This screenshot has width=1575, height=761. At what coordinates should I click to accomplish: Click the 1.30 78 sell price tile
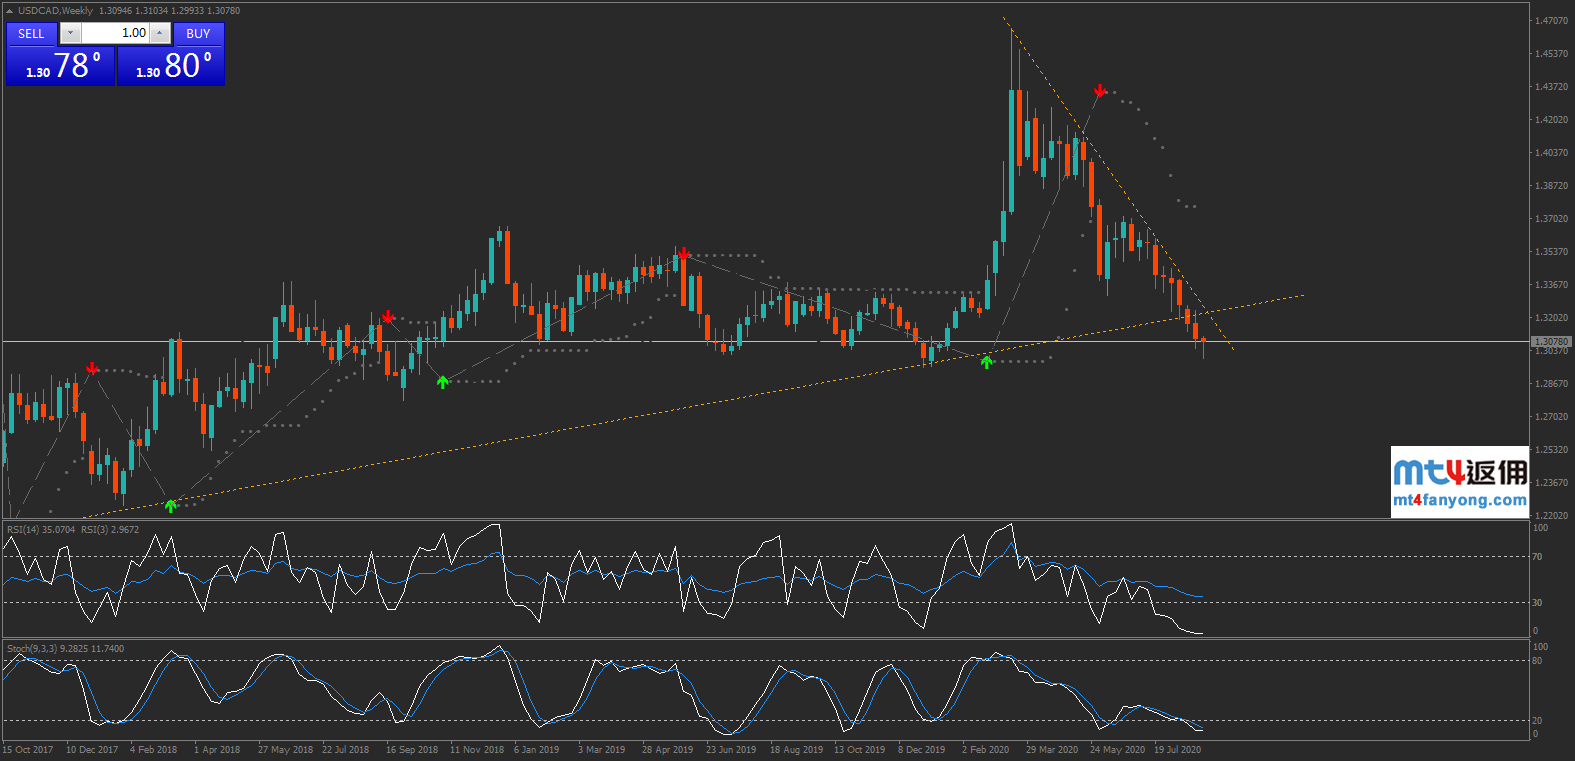(61, 66)
